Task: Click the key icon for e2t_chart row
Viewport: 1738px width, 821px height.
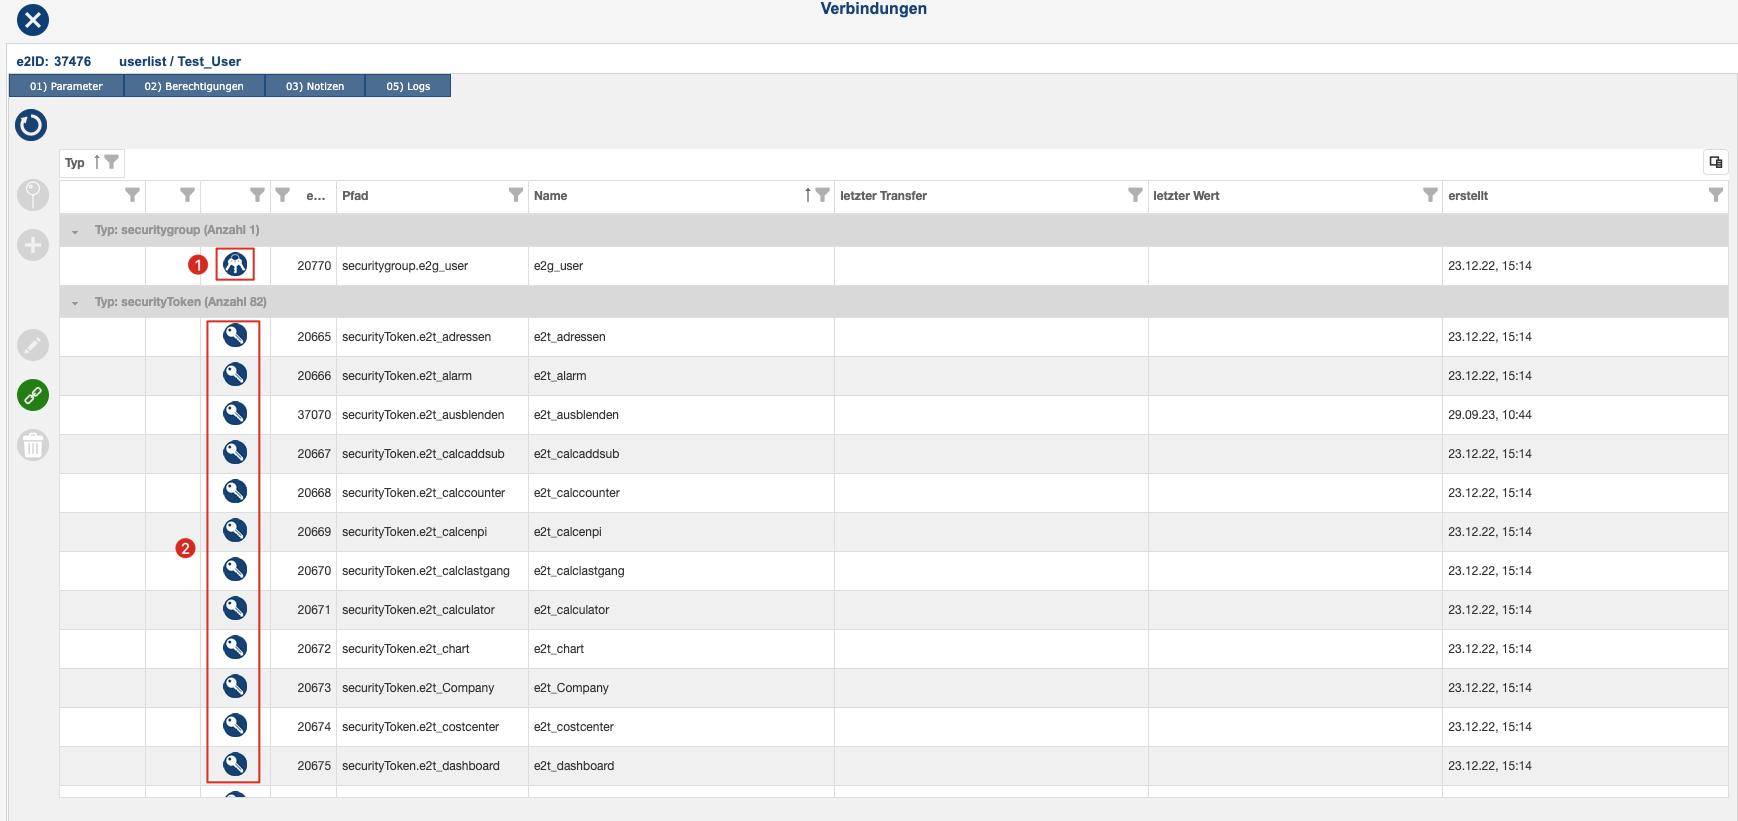Action: [235, 648]
